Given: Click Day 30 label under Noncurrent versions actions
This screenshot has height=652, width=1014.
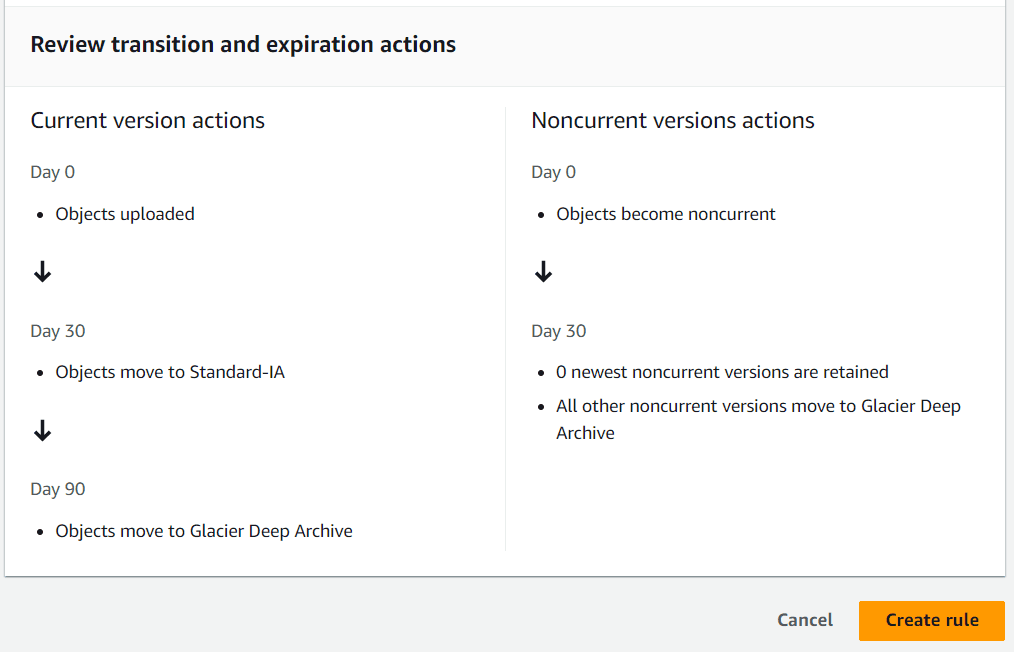Looking at the screenshot, I should [x=559, y=331].
